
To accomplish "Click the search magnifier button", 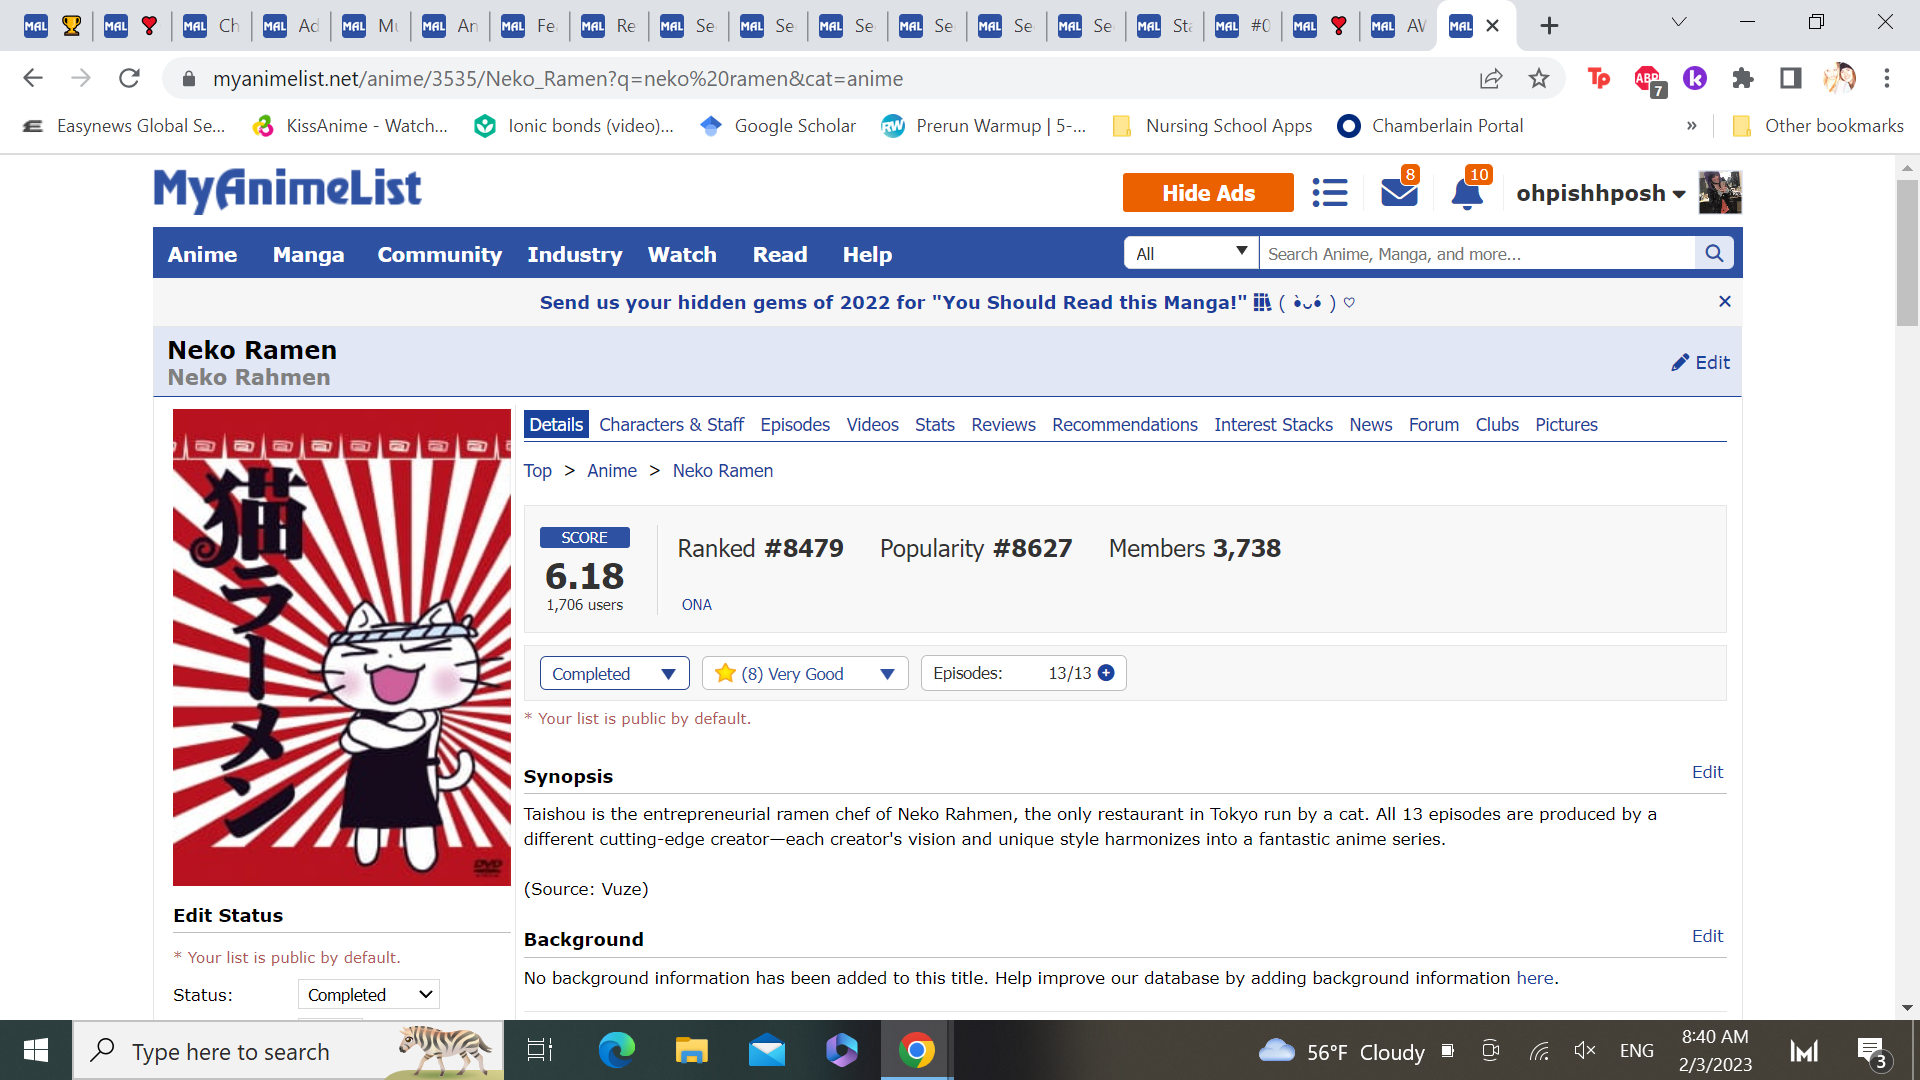I will click(1714, 254).
